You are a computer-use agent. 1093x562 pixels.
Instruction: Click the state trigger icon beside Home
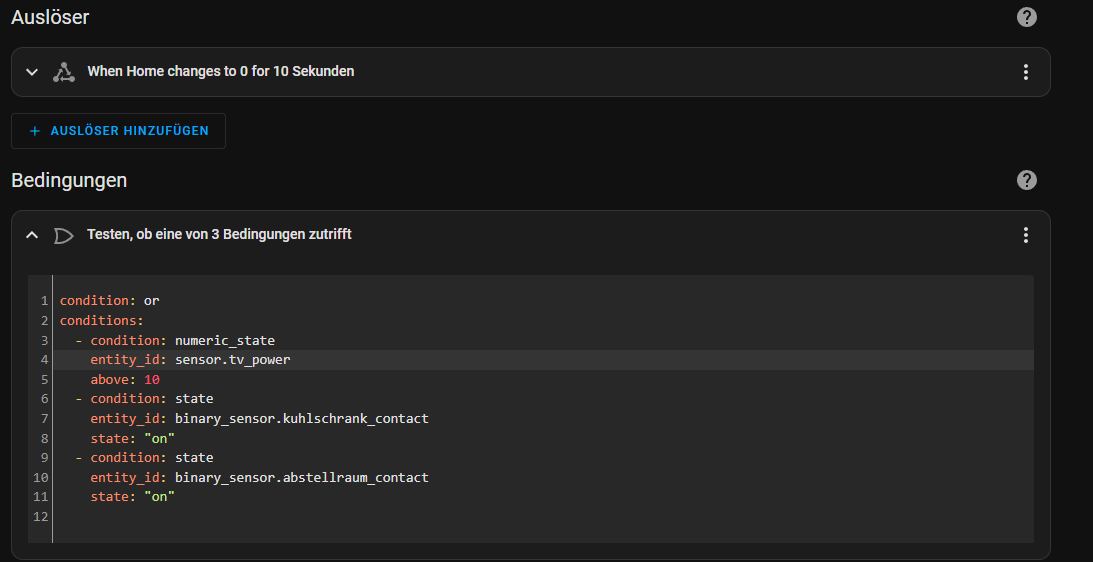[x=64, y=72]
